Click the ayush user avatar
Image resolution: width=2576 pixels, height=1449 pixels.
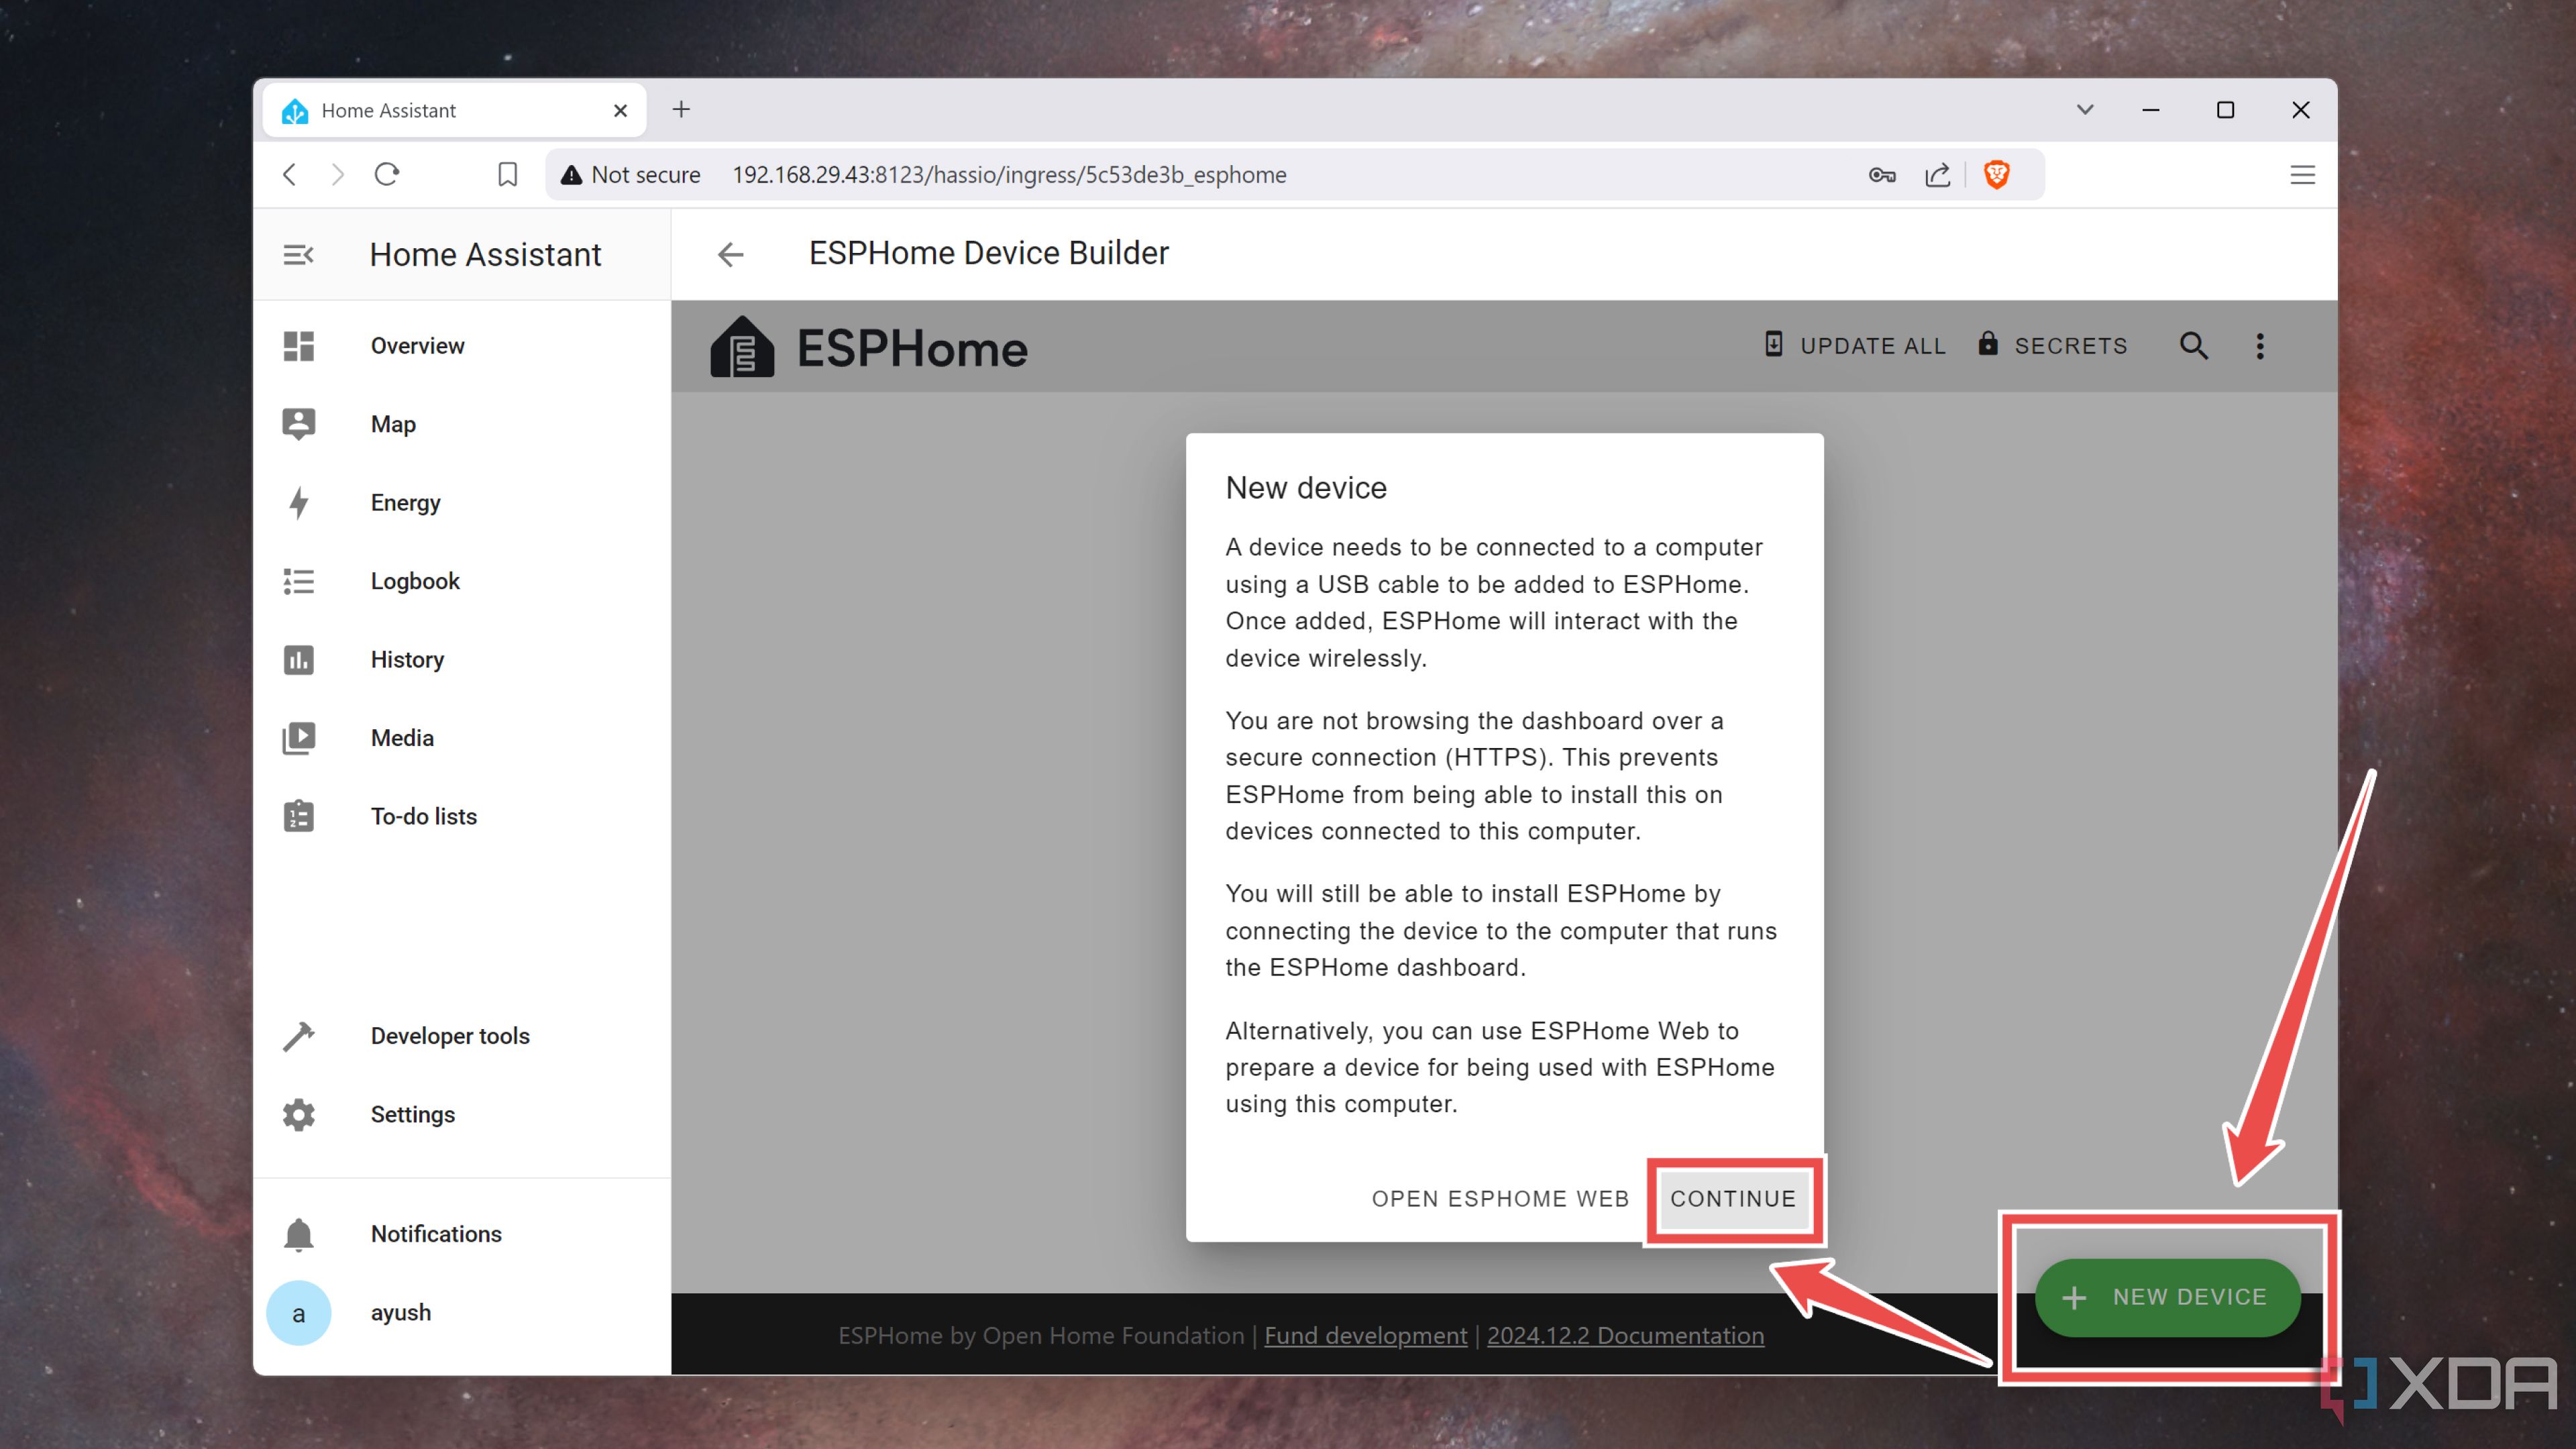point(298,1313)
